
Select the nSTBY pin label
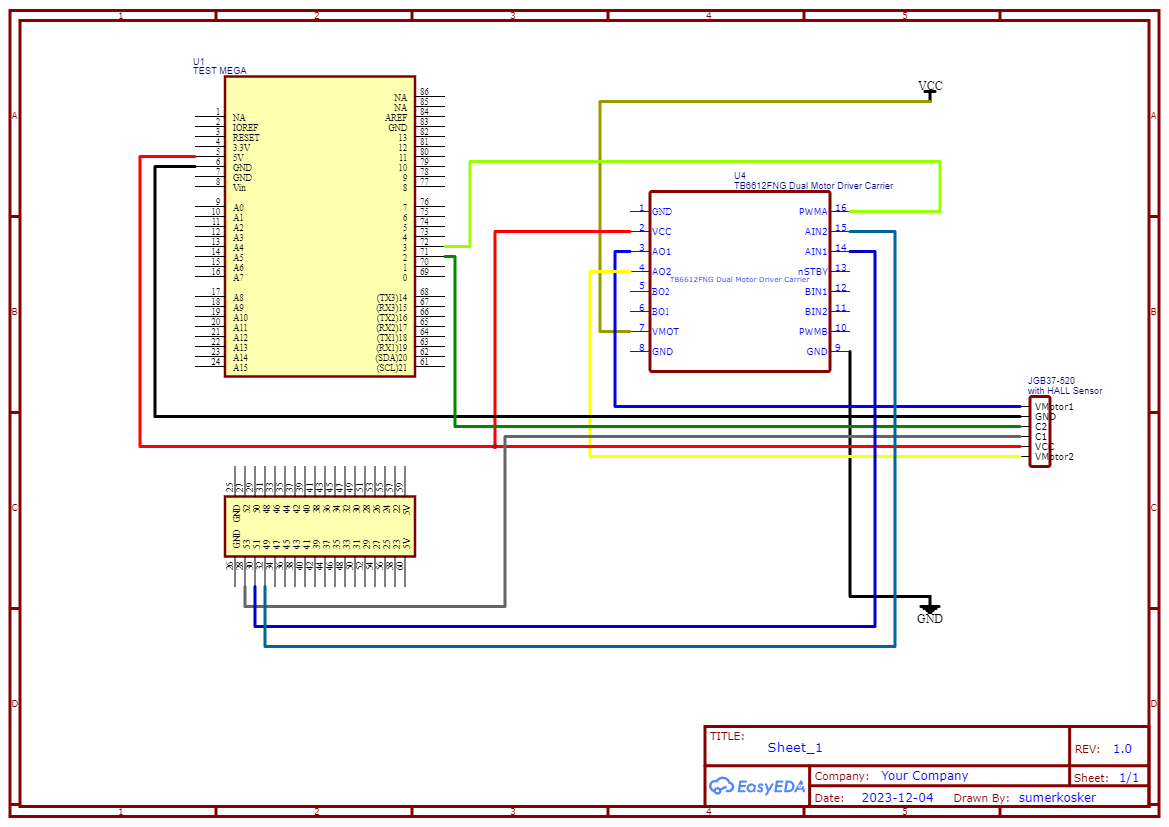(x=812, y=272)
